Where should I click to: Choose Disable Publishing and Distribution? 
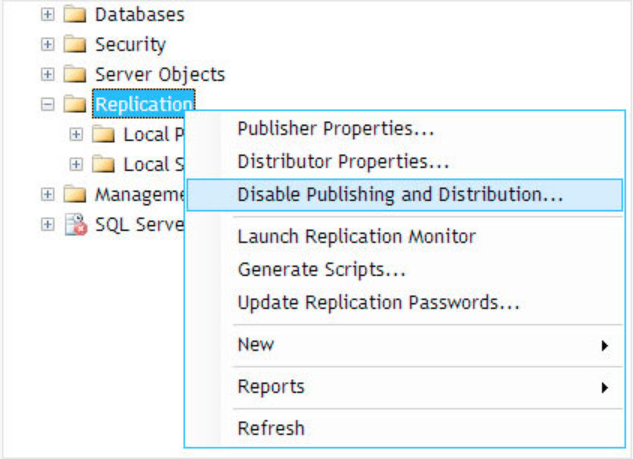(x=400, y=195)
